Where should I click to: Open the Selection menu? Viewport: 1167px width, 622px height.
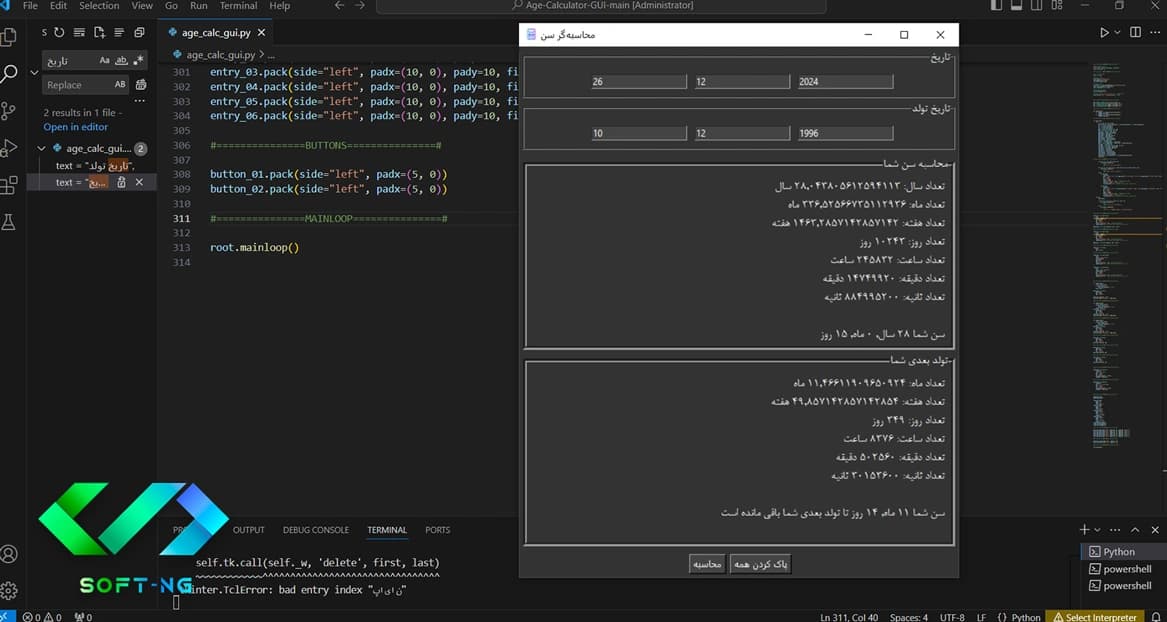pyautogui.click(x=99, y=6)
